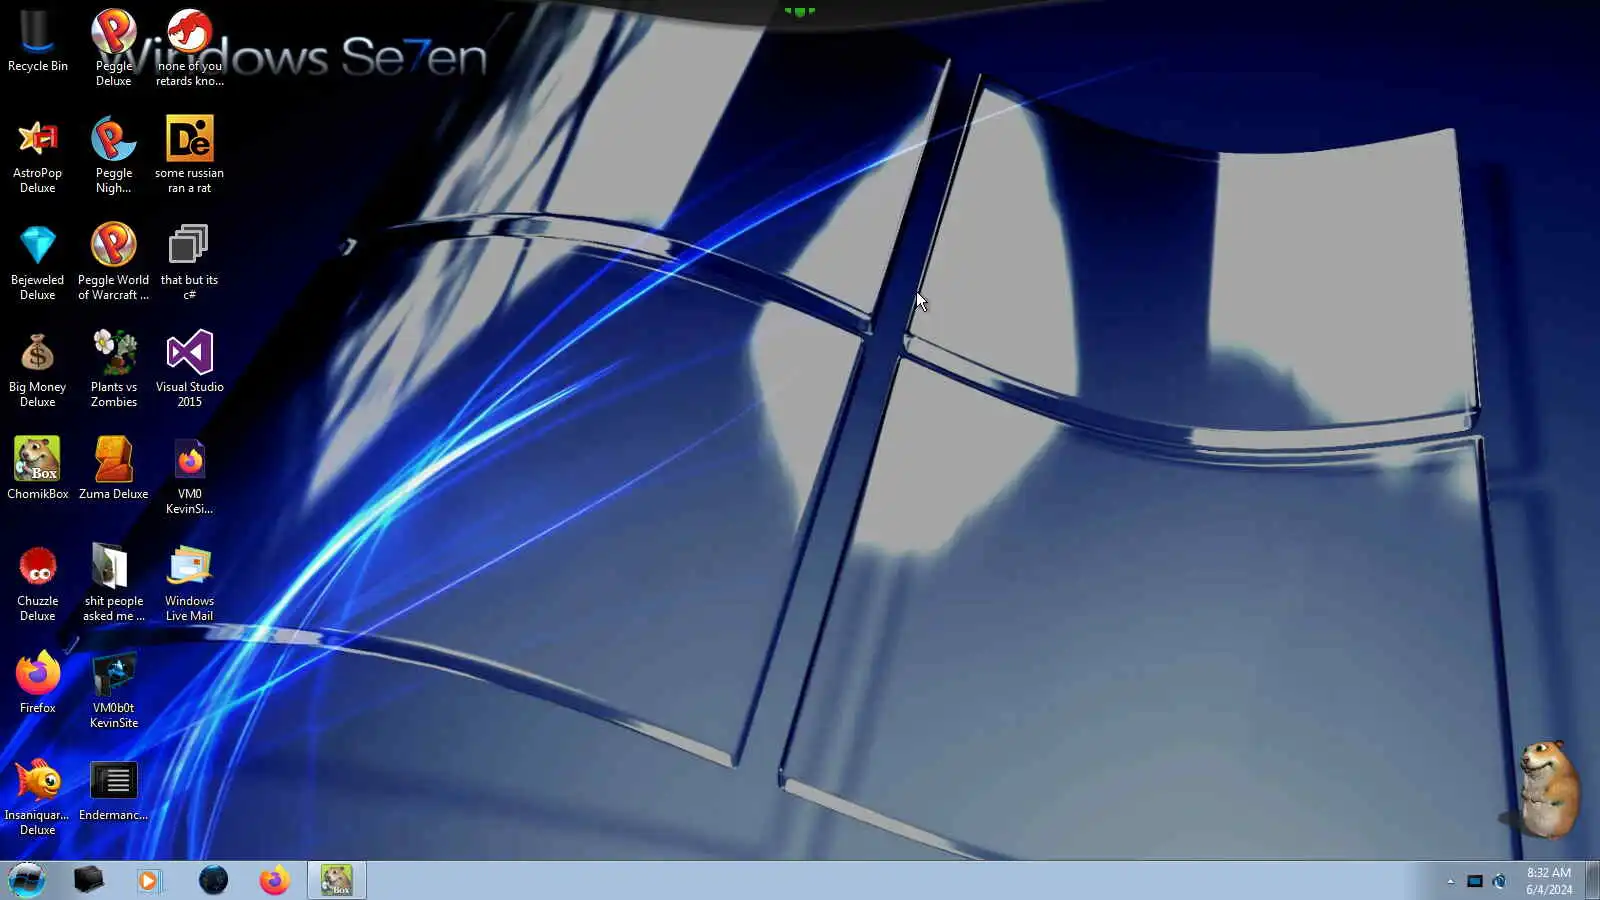Select the AstroPop Deluxe desktop icon
Screen dimensions: 1600x900
[37, 155]
